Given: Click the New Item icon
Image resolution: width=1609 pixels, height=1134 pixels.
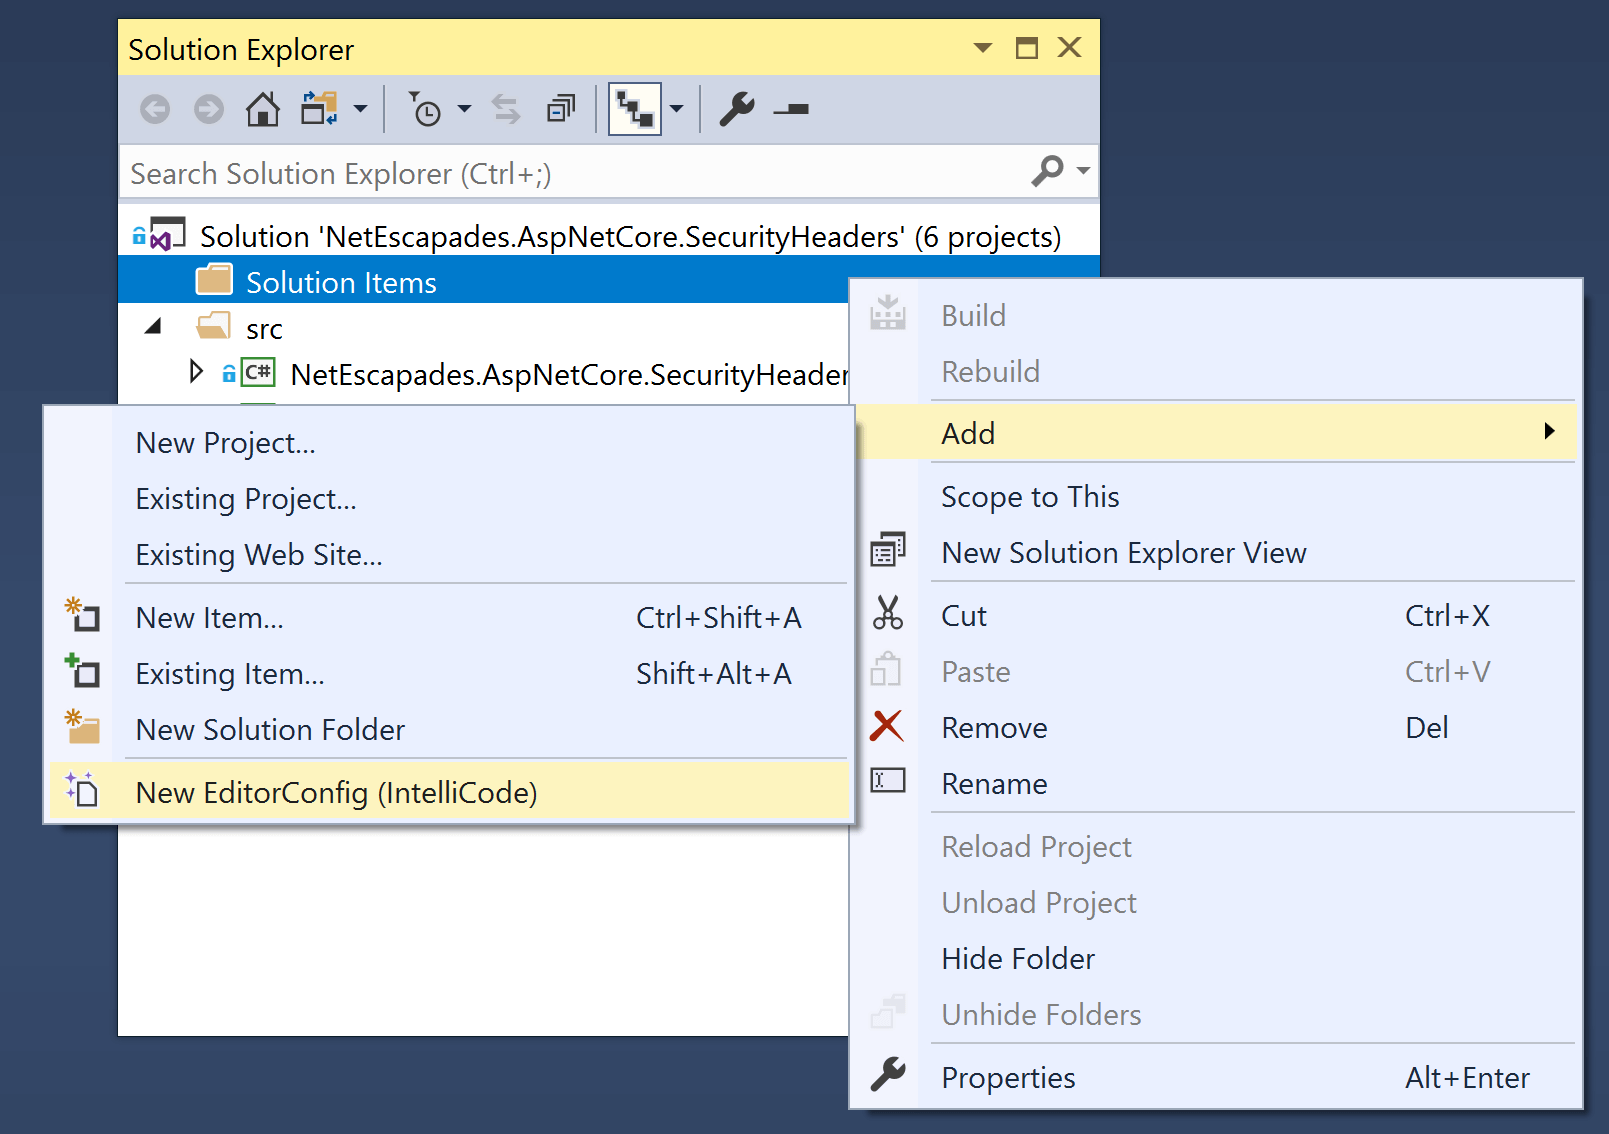Looking at the screenshot, I should [82, 614].
